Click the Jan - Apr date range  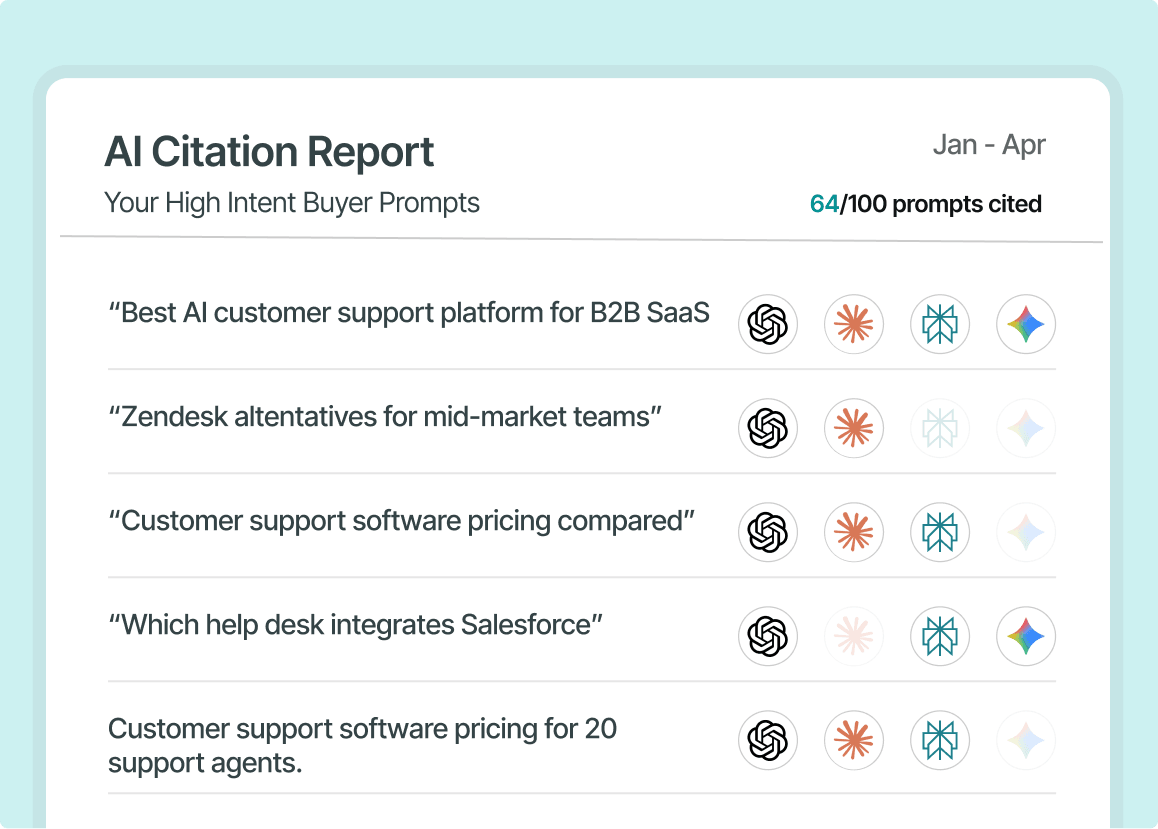tap(989, 145)
